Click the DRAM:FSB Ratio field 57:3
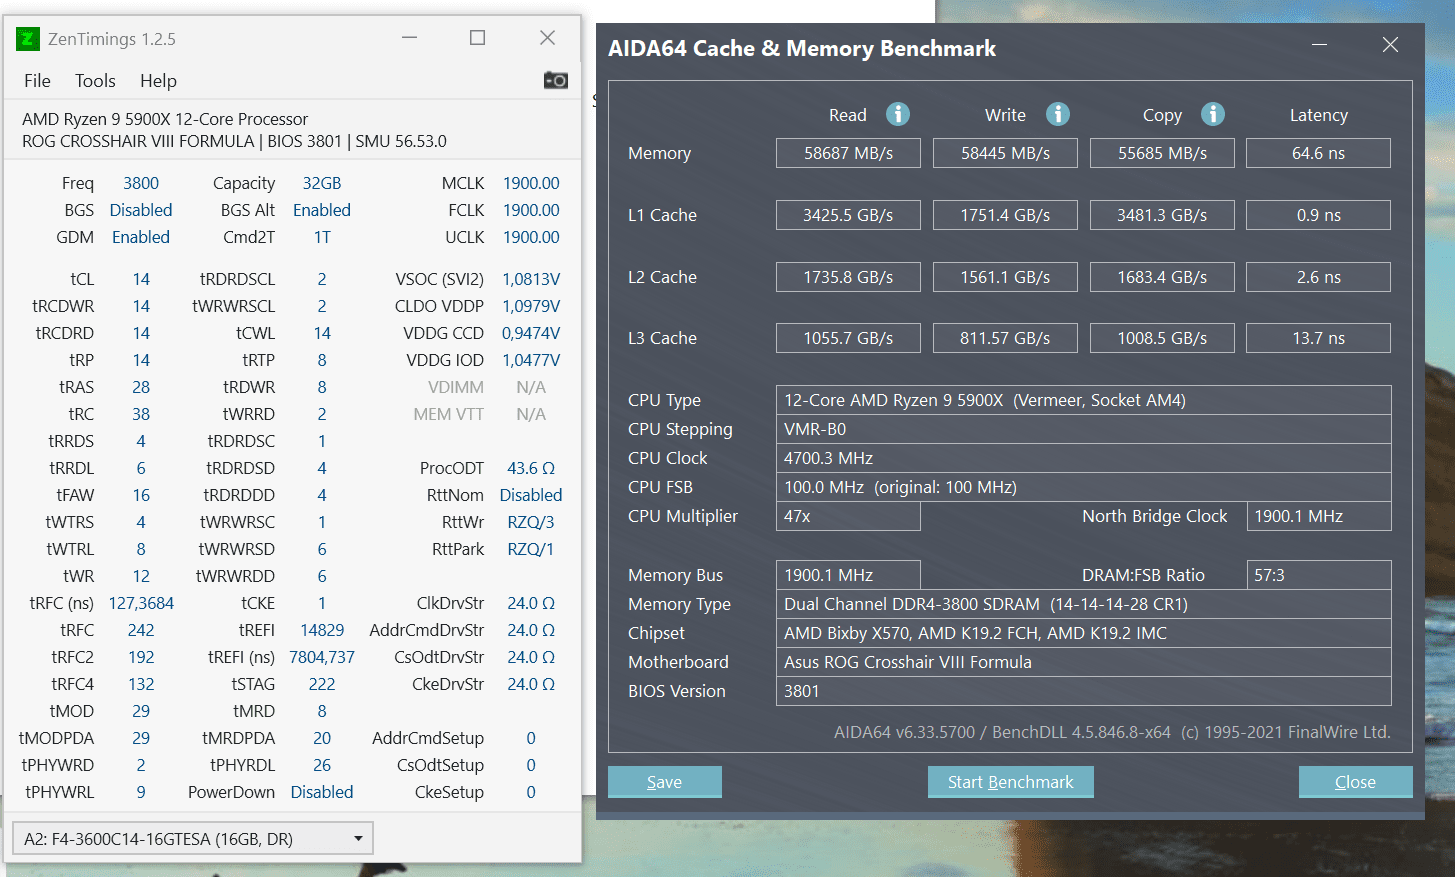 (1319, 575)
